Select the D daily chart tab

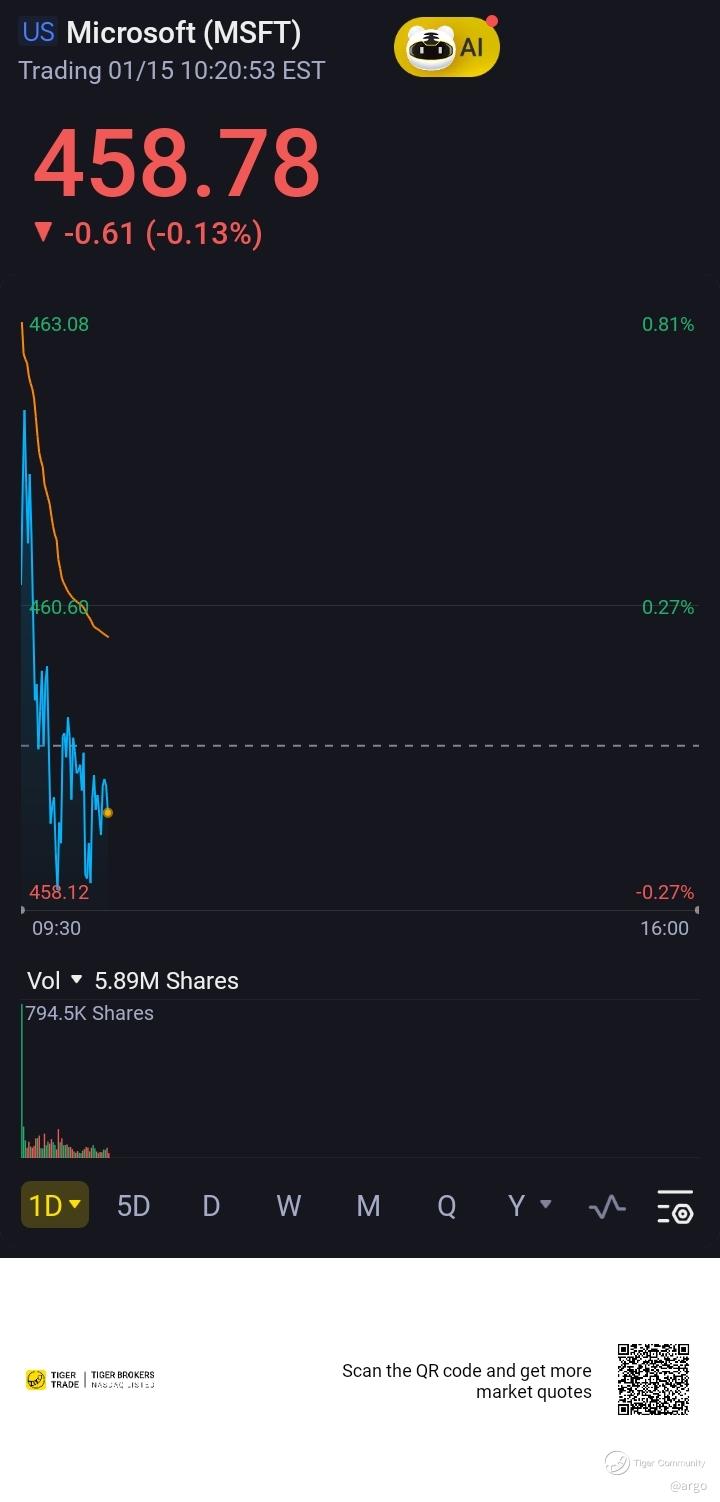[x=211, y=1206]
